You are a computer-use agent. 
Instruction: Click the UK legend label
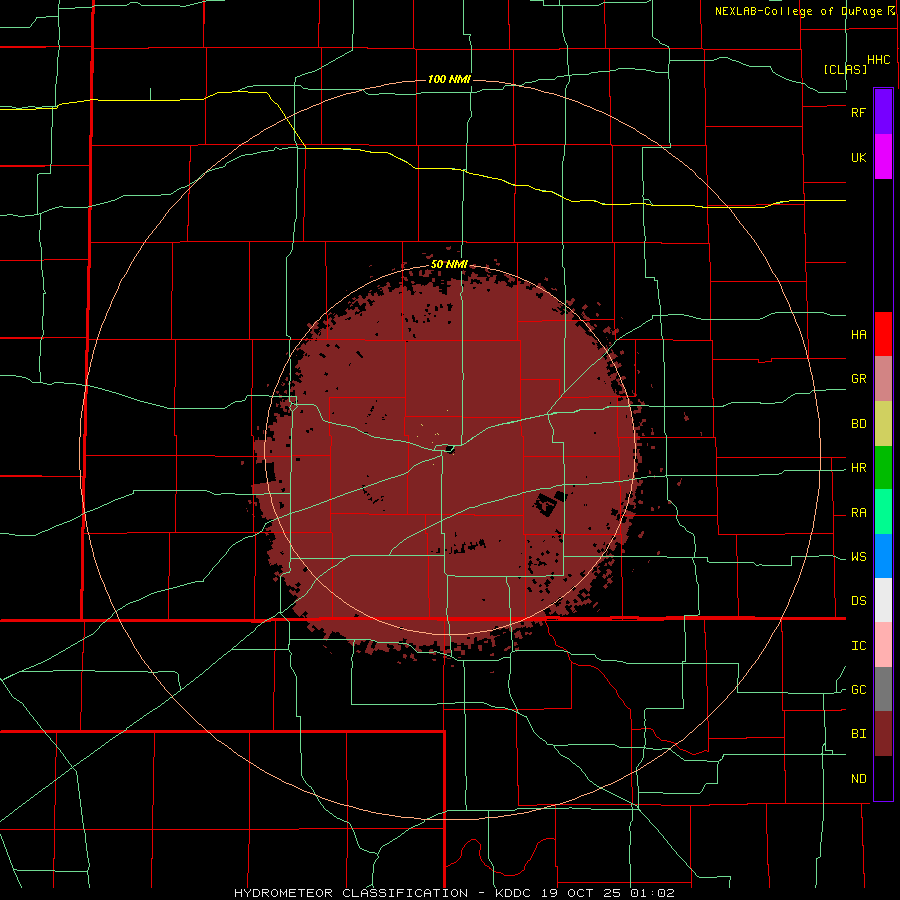pyautogui.click(x=858, y=158)
